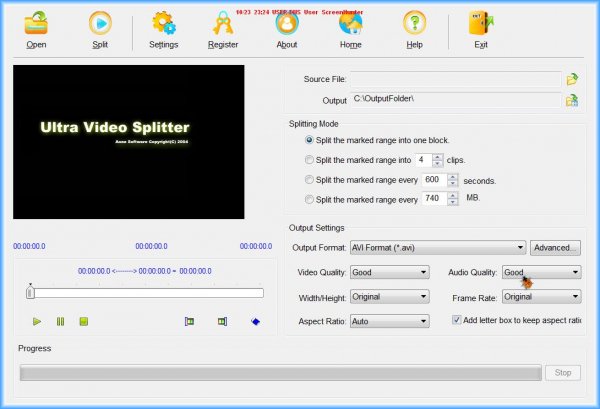This screenshot has width=600, height=409.
Task: Open Help question mark icon
Action: [x=414, y=23]
